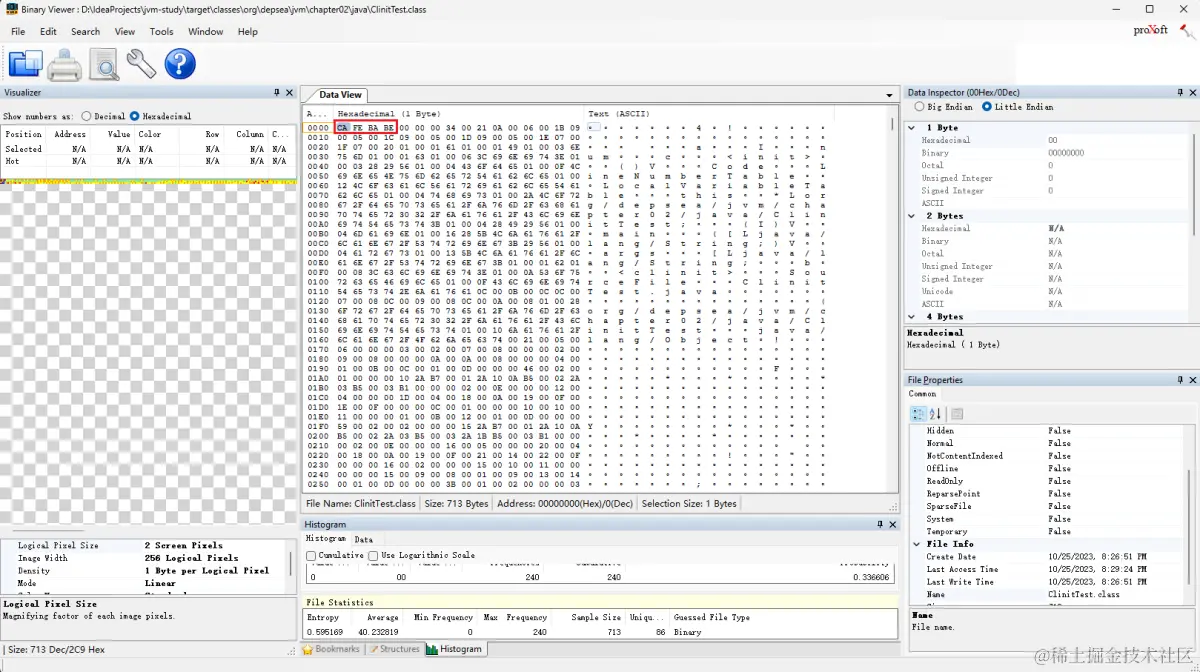Open Data View tab list dropdown arrow
The image size is (1200, 672).
(889, 95)
